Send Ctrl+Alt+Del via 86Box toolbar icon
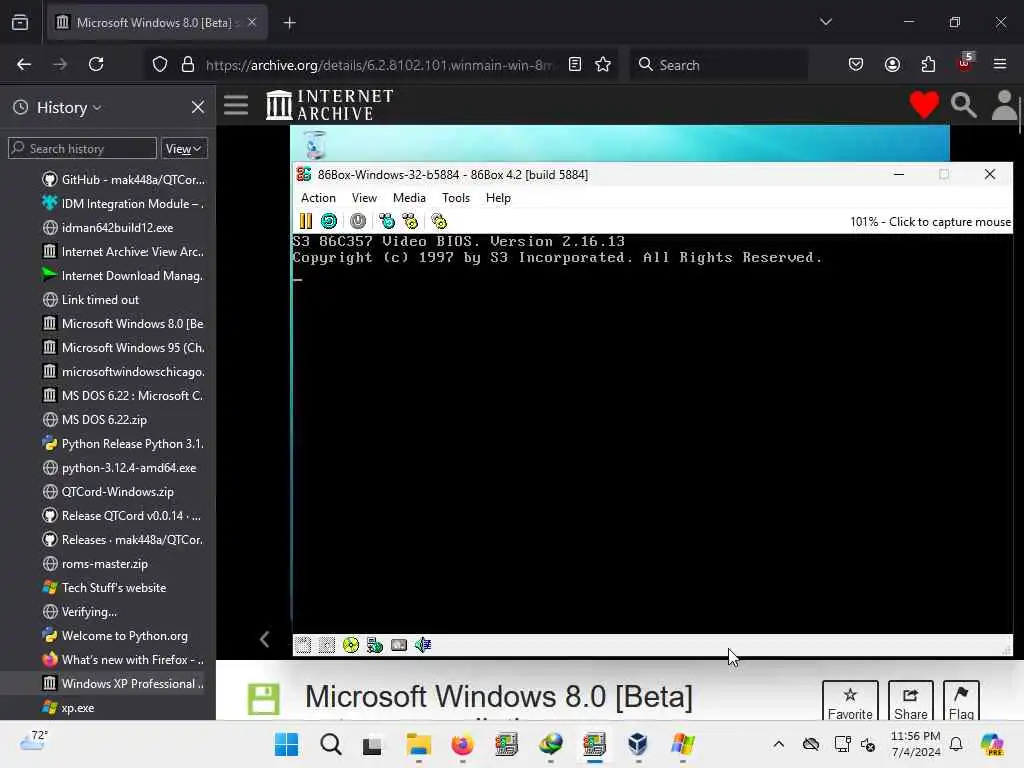 point(387,221)
